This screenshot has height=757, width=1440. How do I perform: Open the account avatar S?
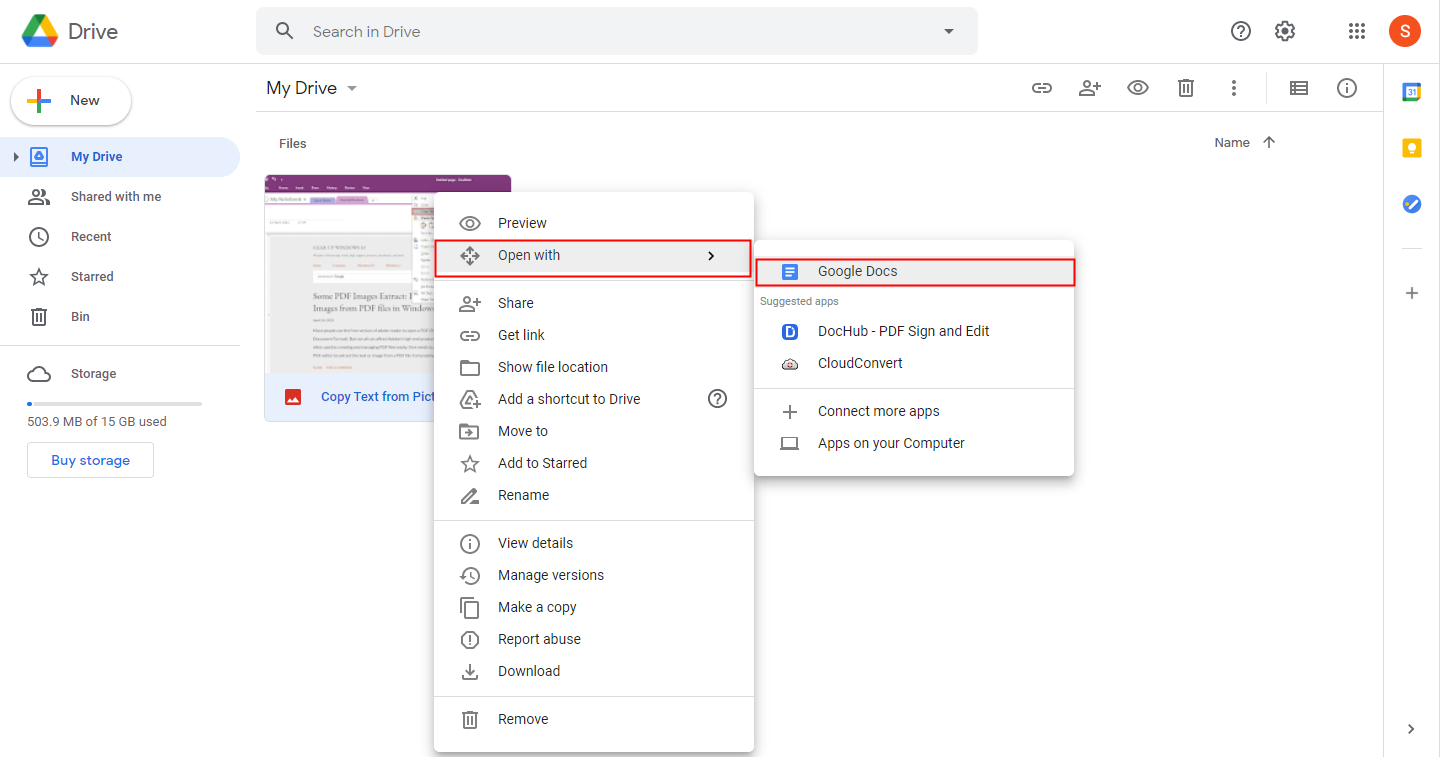coord(1404,31)
